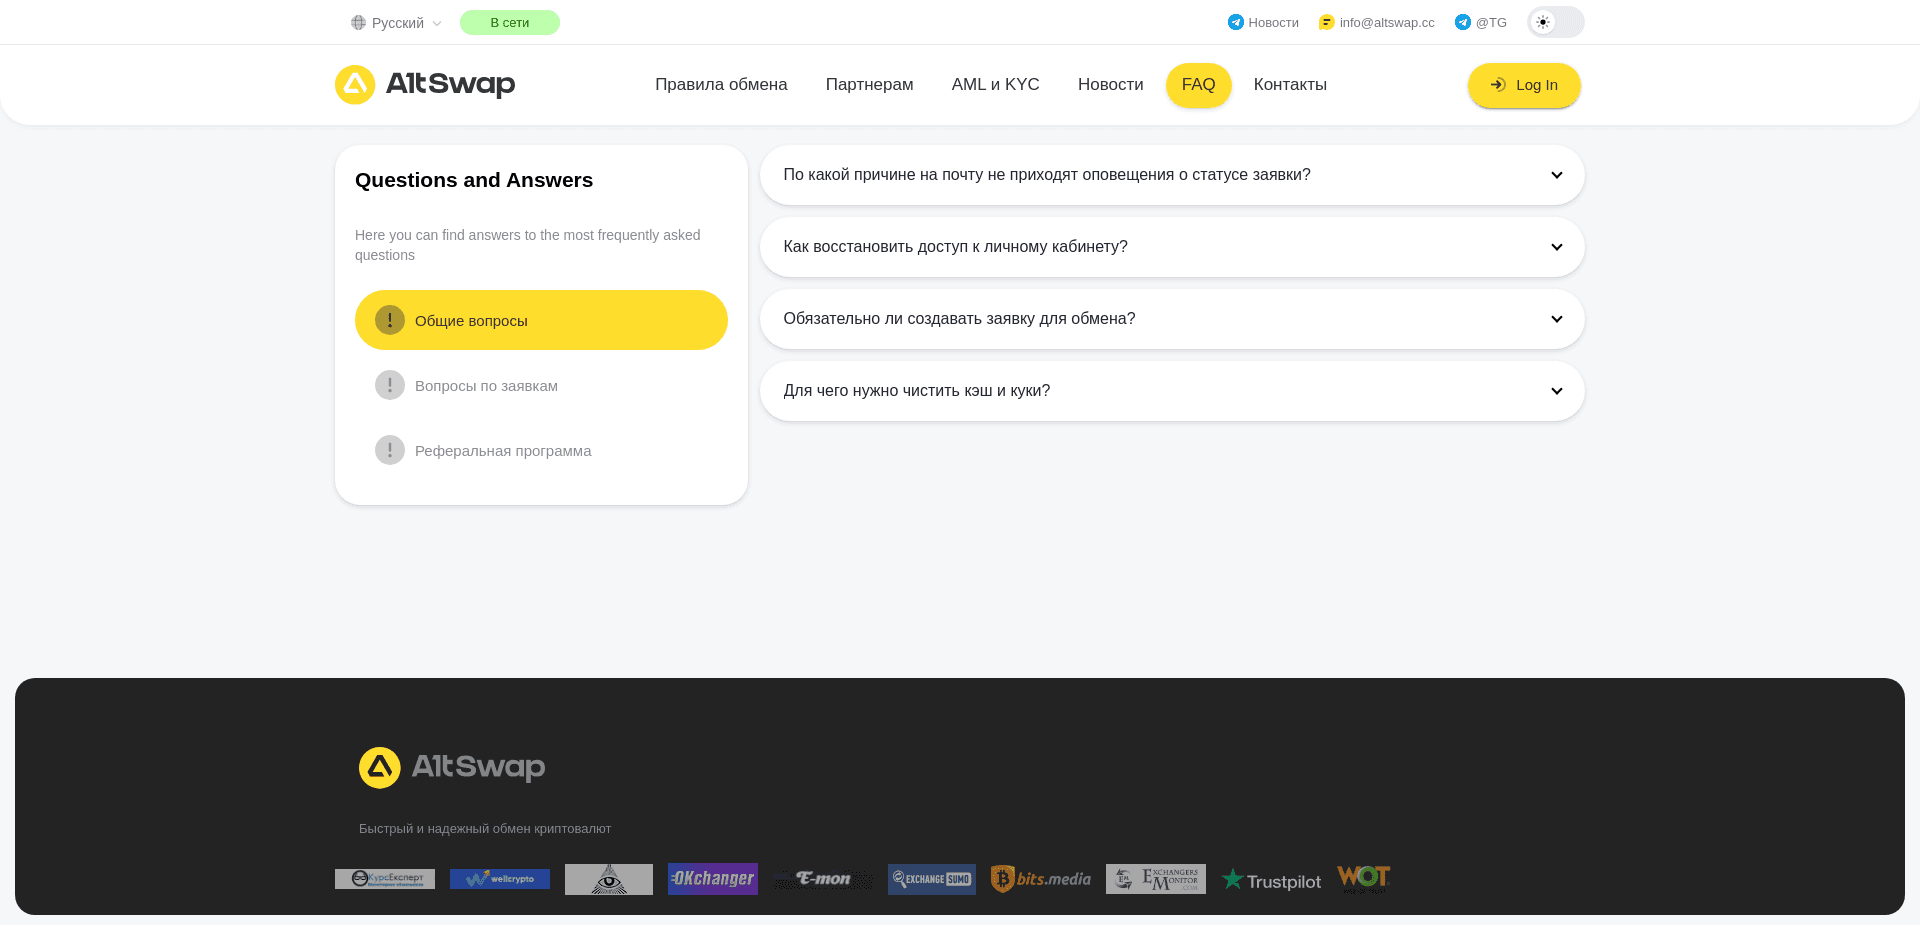Click the email icon for info@altswap.cc
This screenshot has width=1920, height=925.
1327,22
